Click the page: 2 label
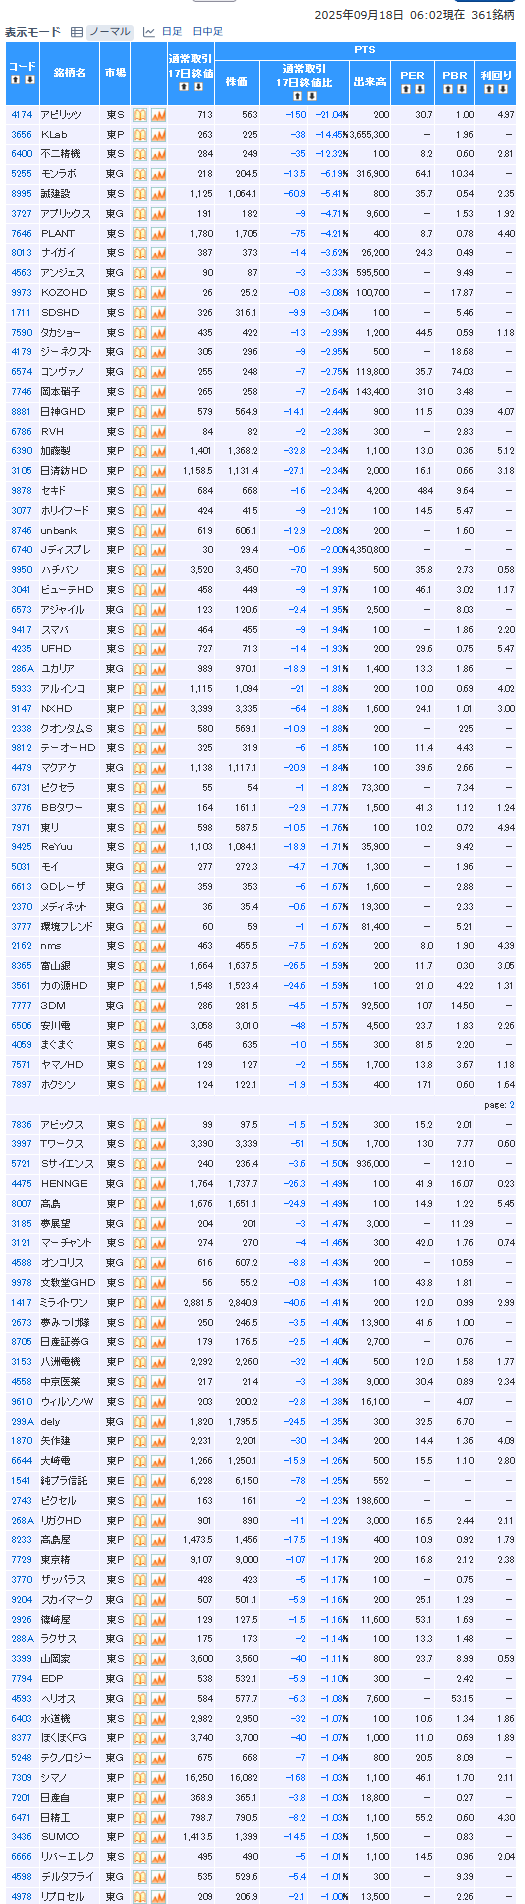The image size is (525, 1904). [499, 1105]
